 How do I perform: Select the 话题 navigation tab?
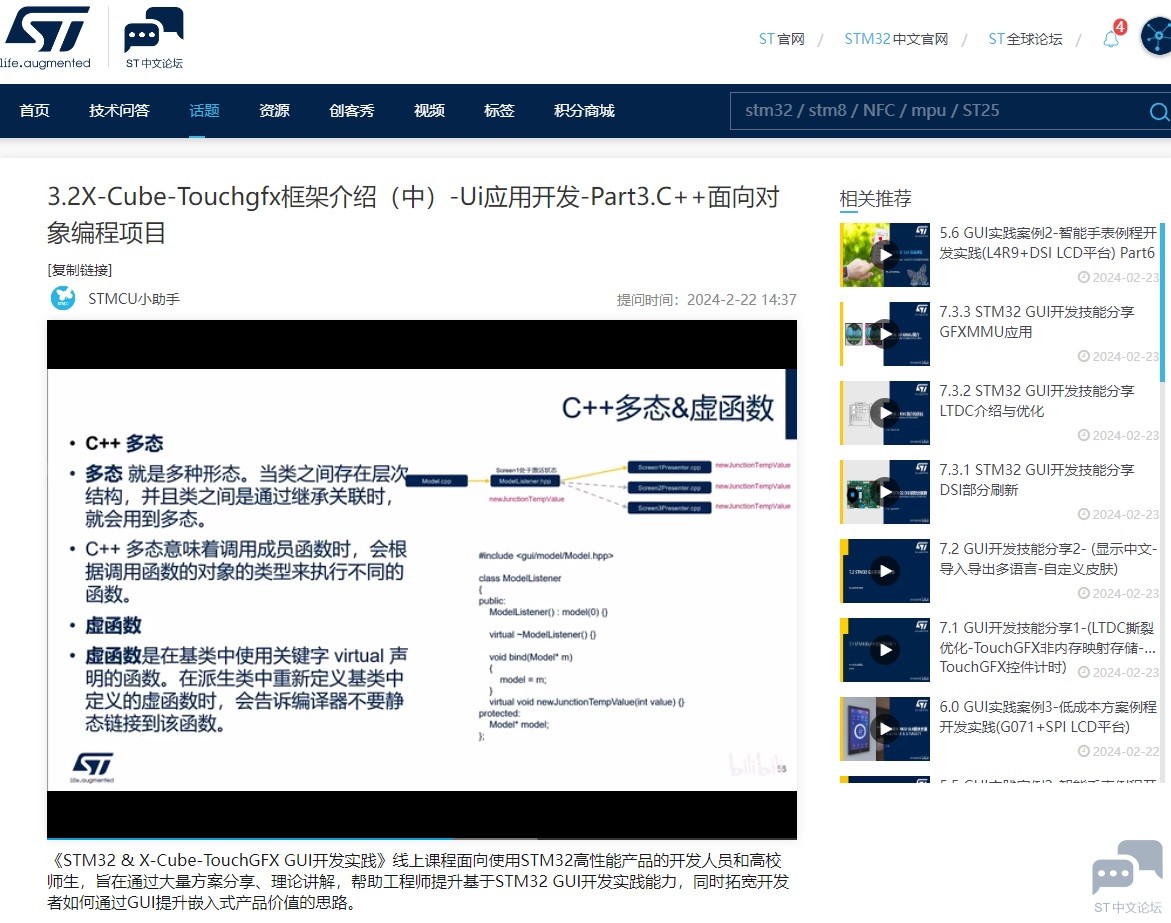click(204, 111)
